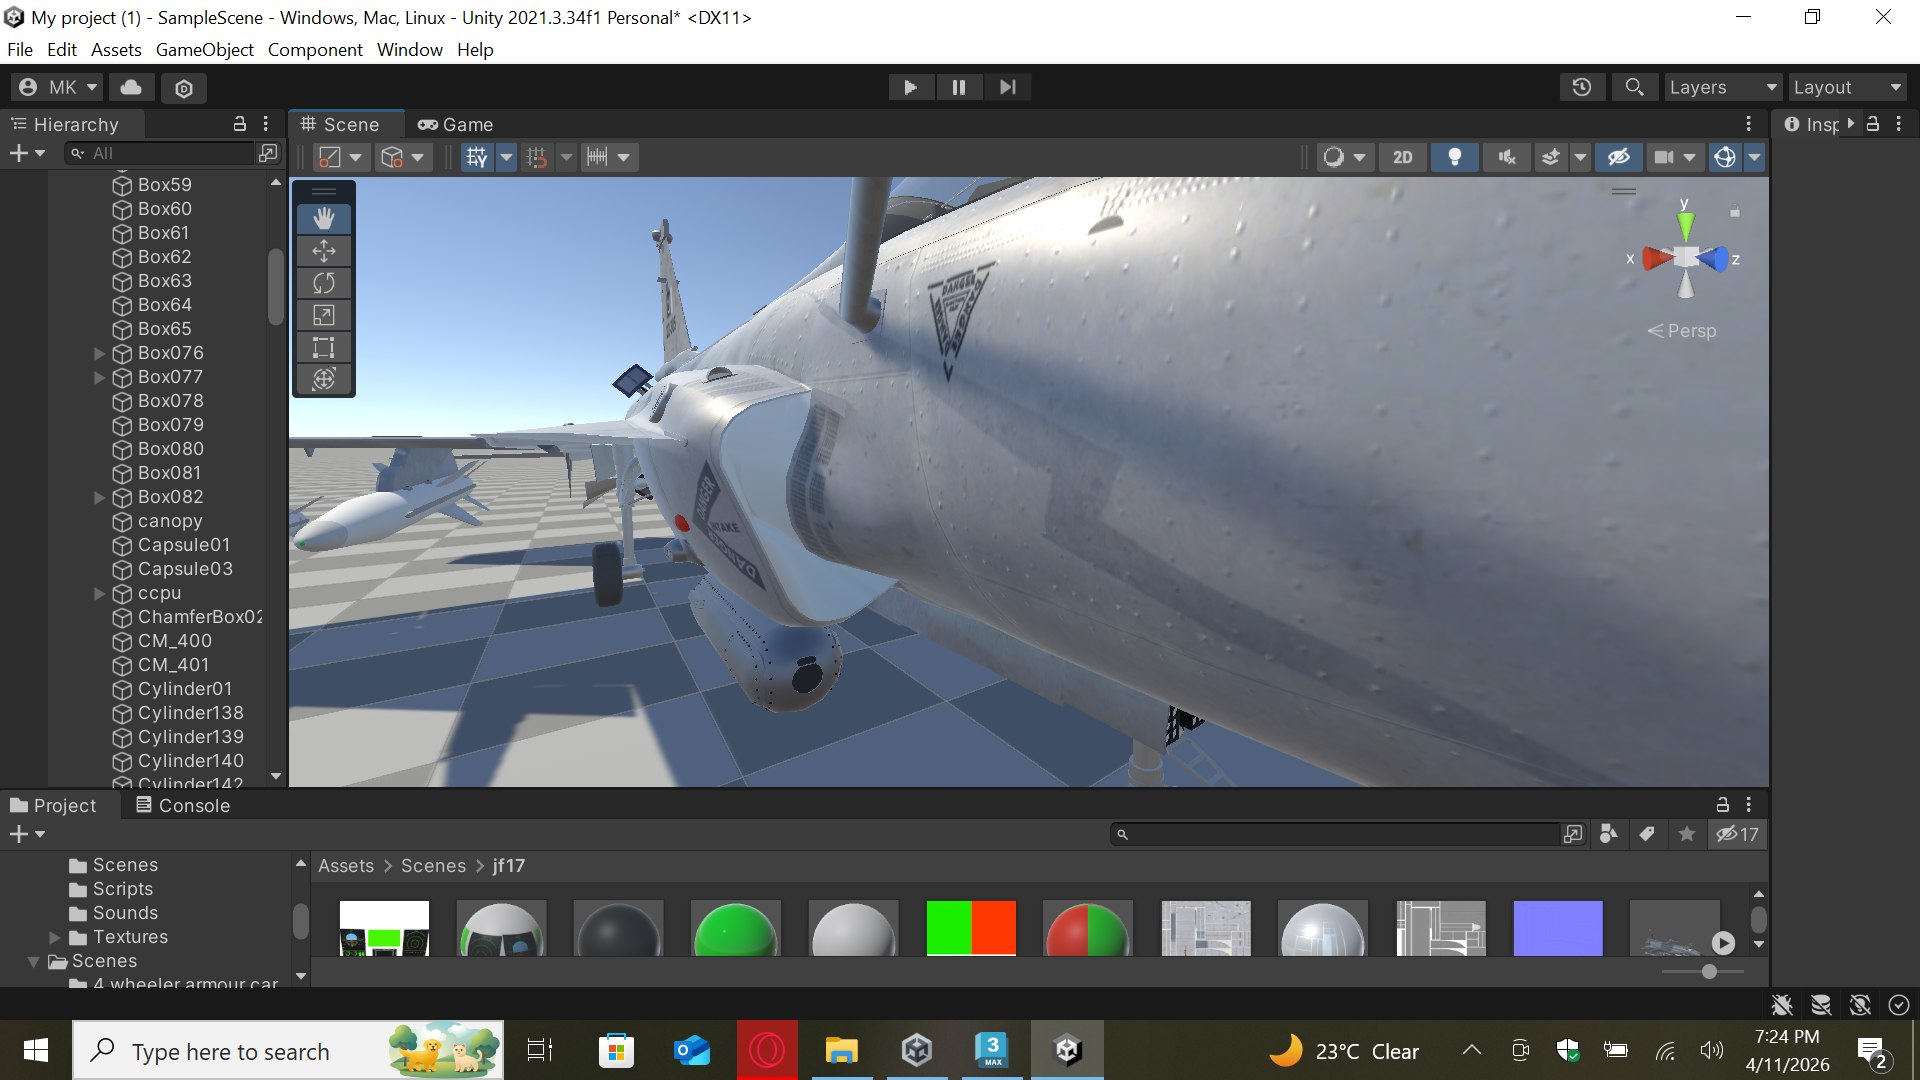Toggle 2D scene view

coord(1403,157)
